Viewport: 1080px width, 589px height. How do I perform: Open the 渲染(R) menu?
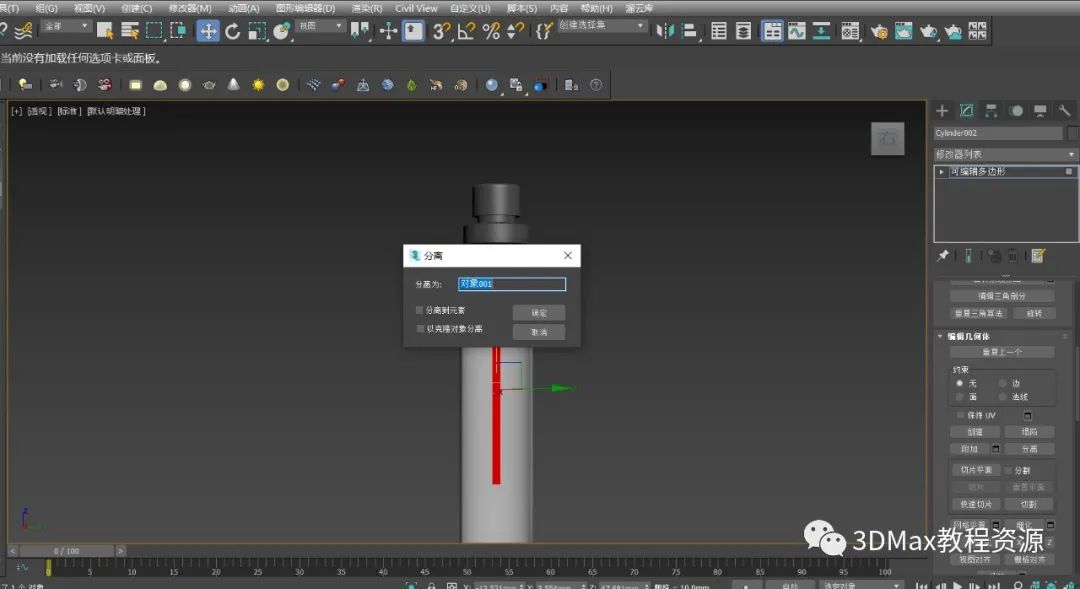pyautogui.click(x=366, y=8)
